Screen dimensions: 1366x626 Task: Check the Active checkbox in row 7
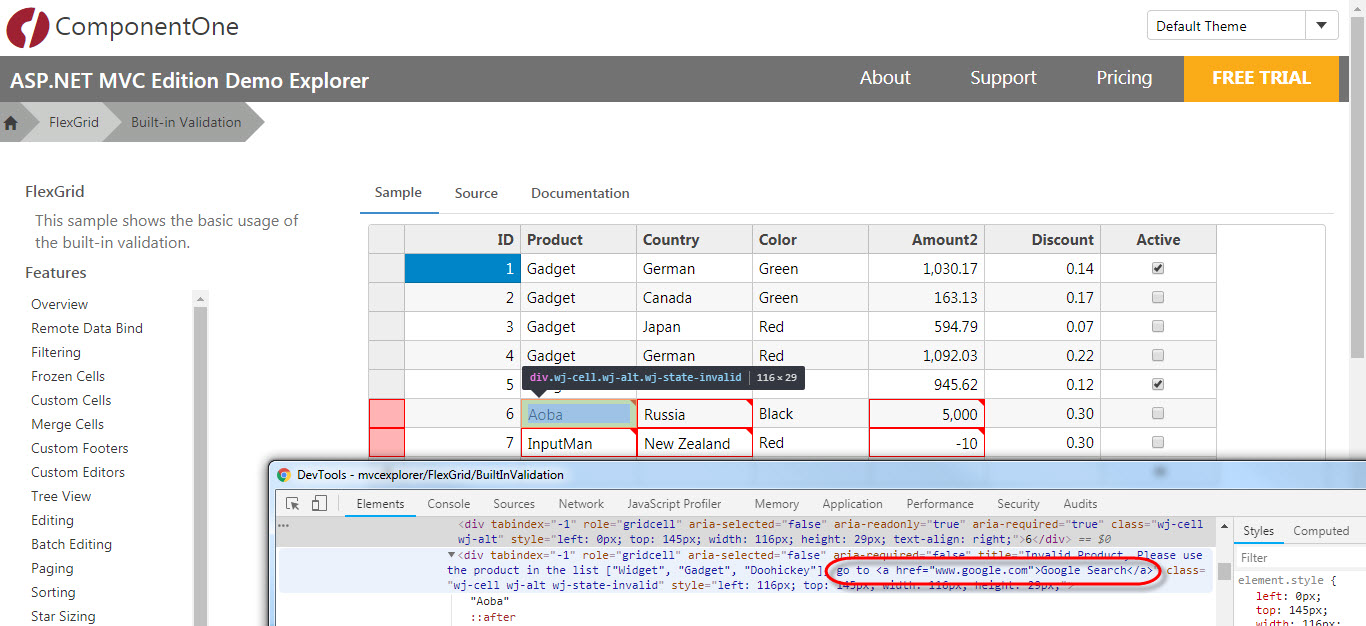[x=1158, y=442]
